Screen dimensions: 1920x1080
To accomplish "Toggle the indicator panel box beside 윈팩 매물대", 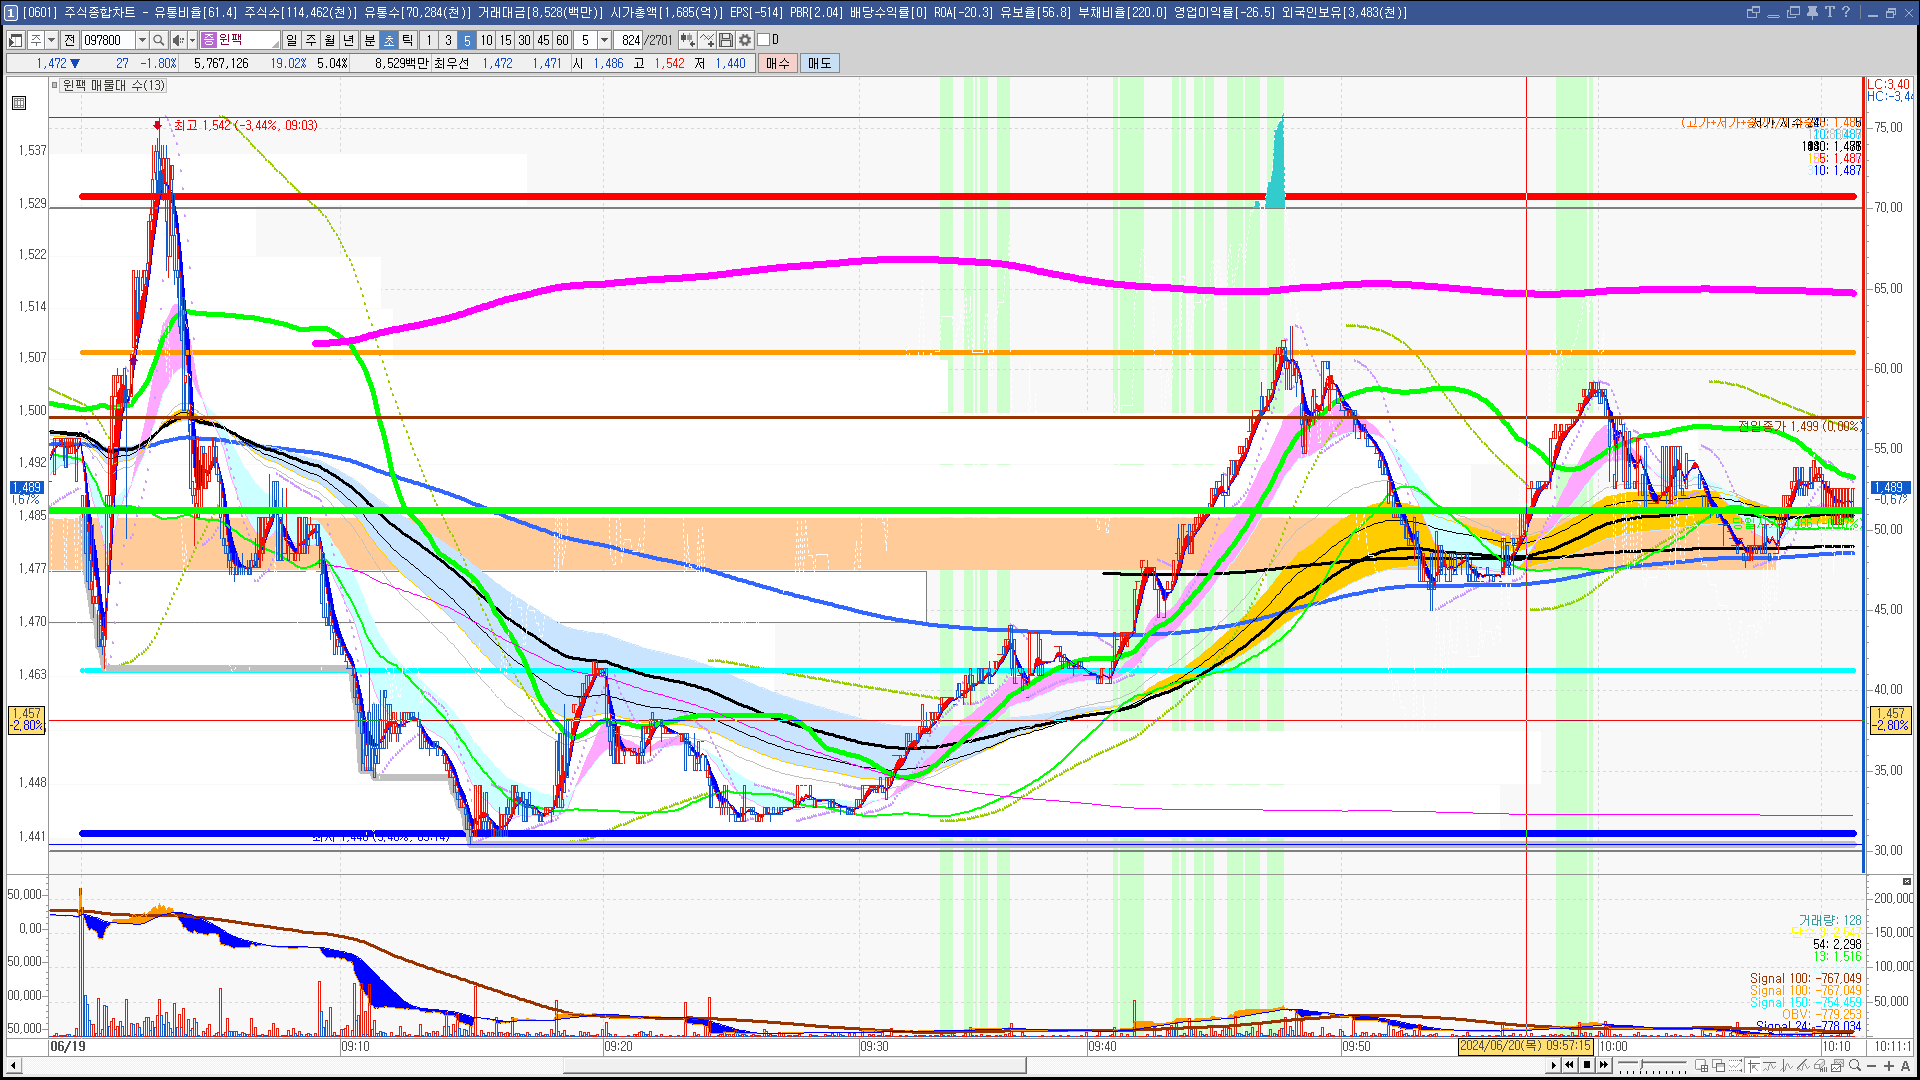I will pos(55,85).
